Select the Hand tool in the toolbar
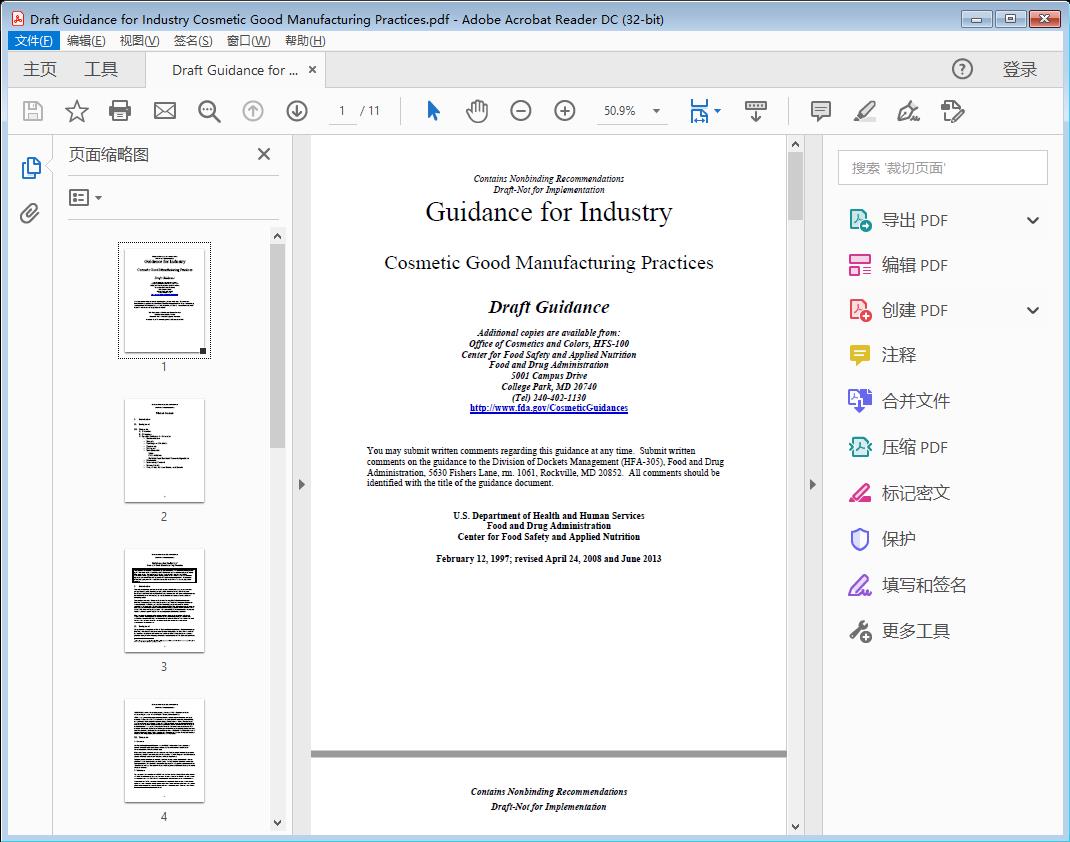Viewport: 1070px width, 842px height. click(x=477, y=111)
